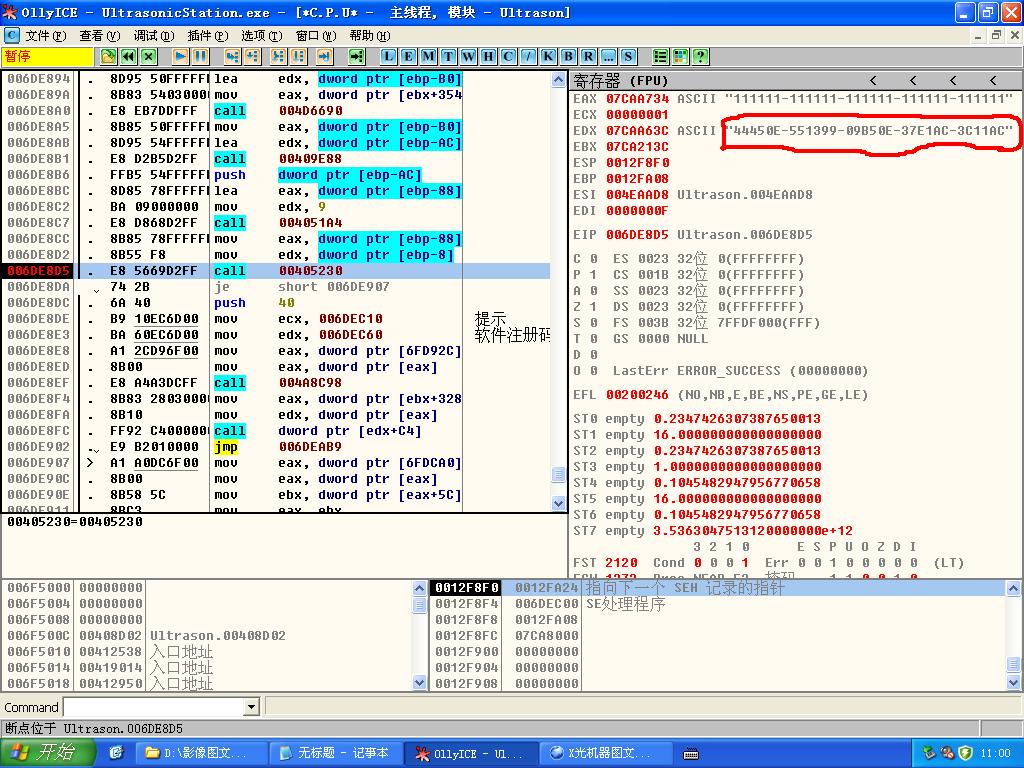Toggle the T flag value
1024x768 pixels.
point(594,339)
